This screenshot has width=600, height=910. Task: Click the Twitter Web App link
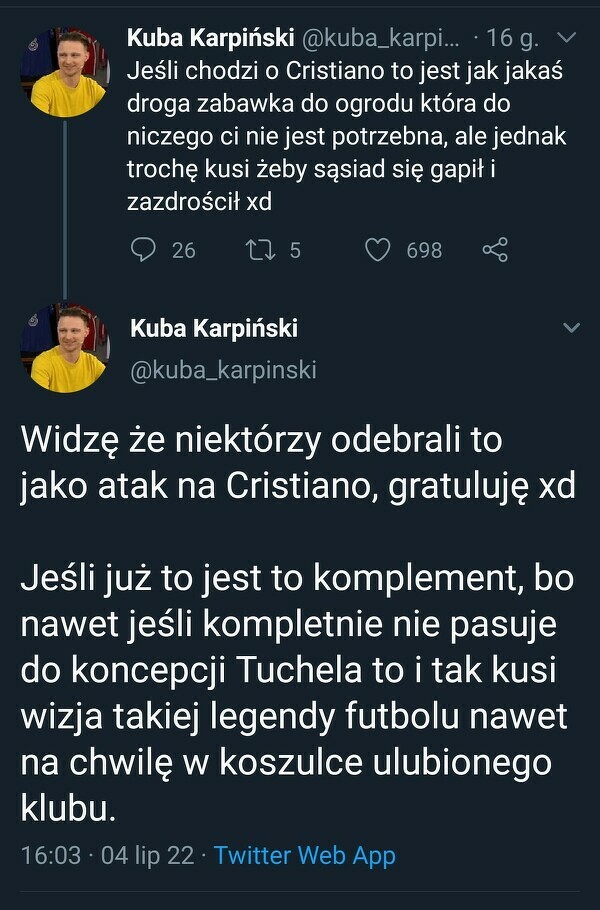305,856
